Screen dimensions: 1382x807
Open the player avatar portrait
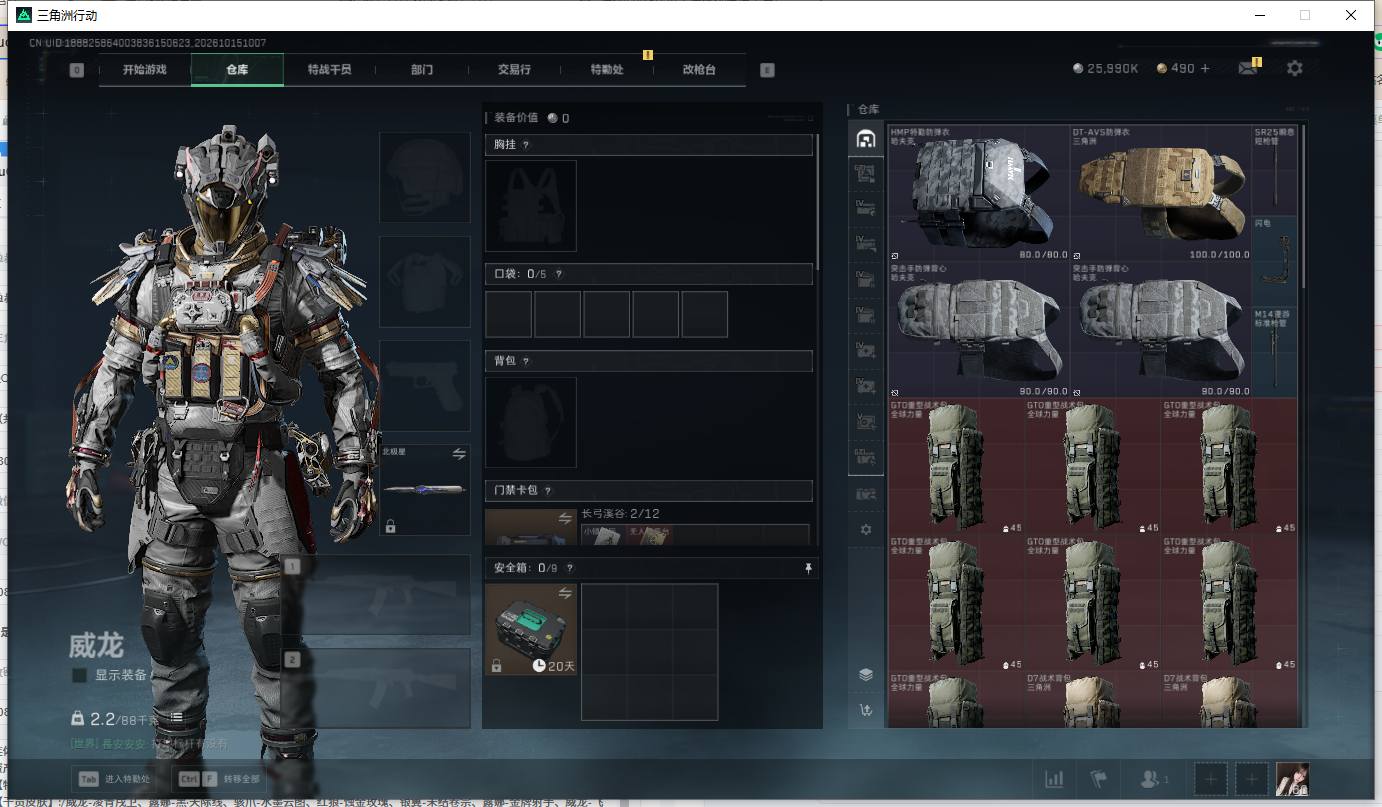tap(1292, 779)
